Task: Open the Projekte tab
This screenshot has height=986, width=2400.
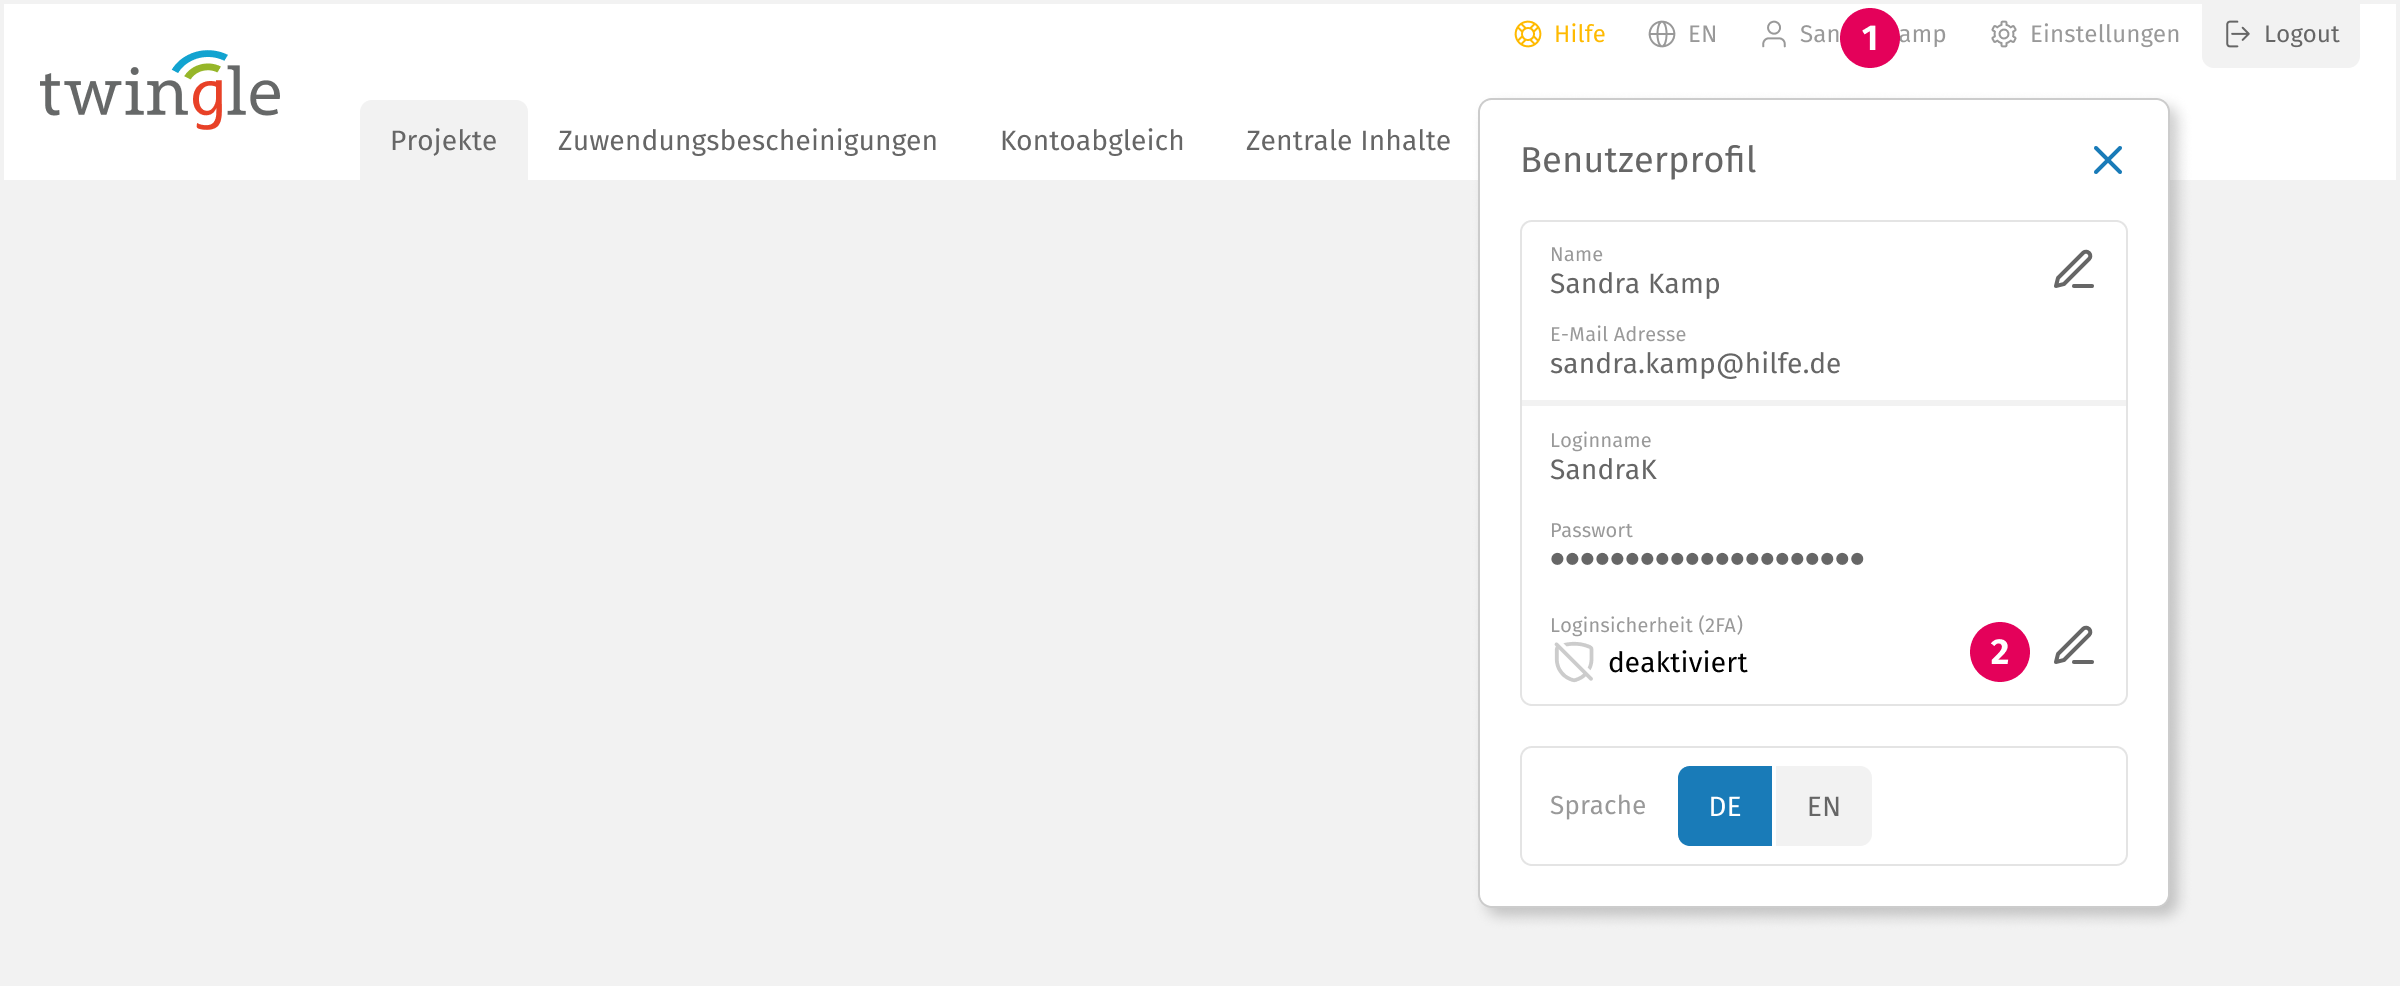Action: 443,141
